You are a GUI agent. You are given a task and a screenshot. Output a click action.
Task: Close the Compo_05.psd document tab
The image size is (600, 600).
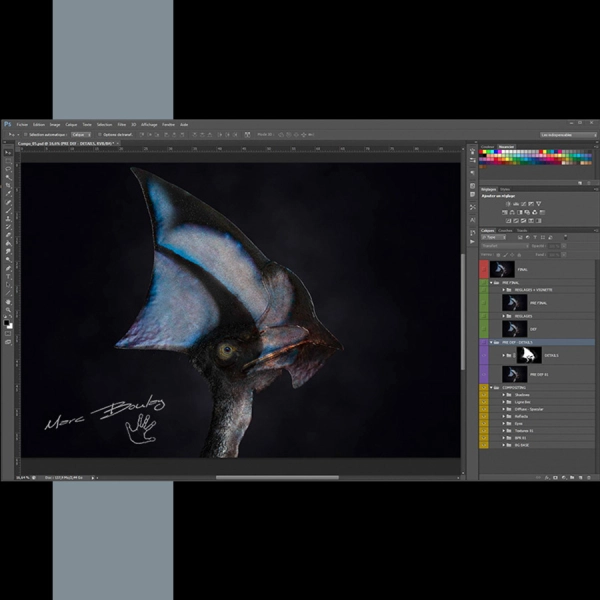click(x=118, y=143)
